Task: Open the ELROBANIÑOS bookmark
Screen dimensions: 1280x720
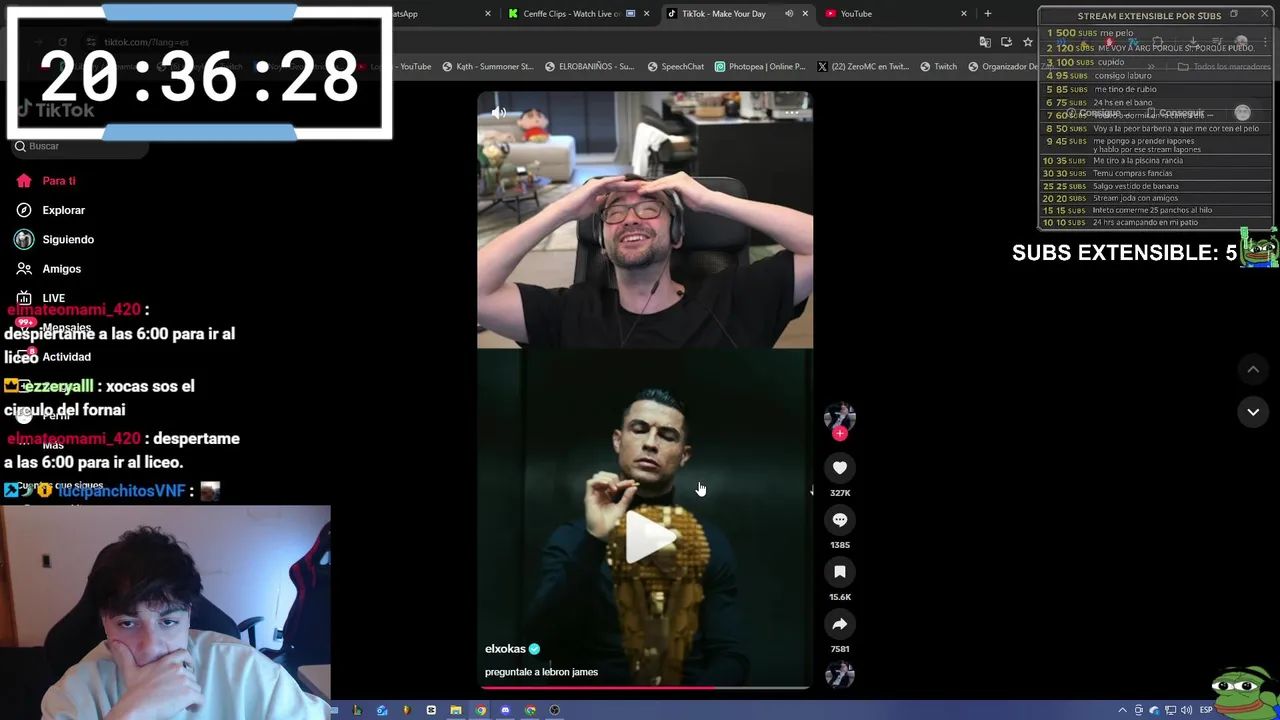Action: click(590, 67)
